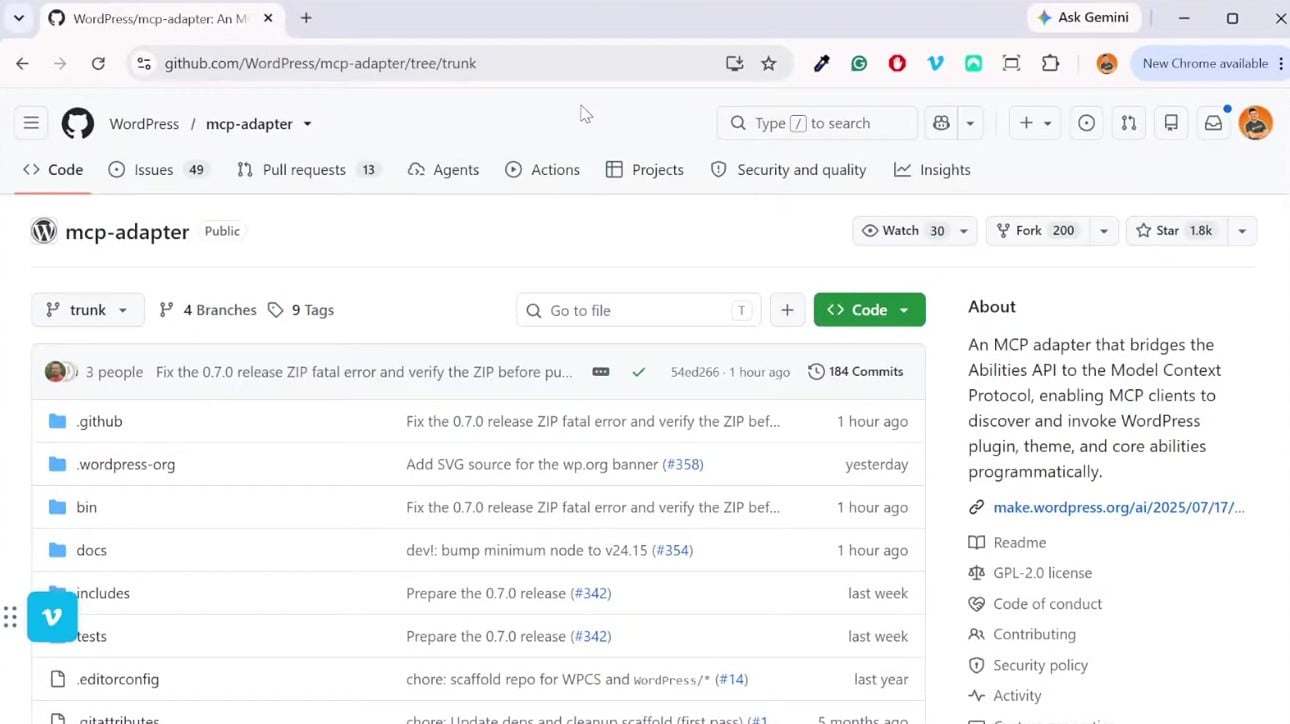Click the Opera red extension icon
Image resolution: width=1290 pixels, height=724 pixels.
tap(897, 63)
